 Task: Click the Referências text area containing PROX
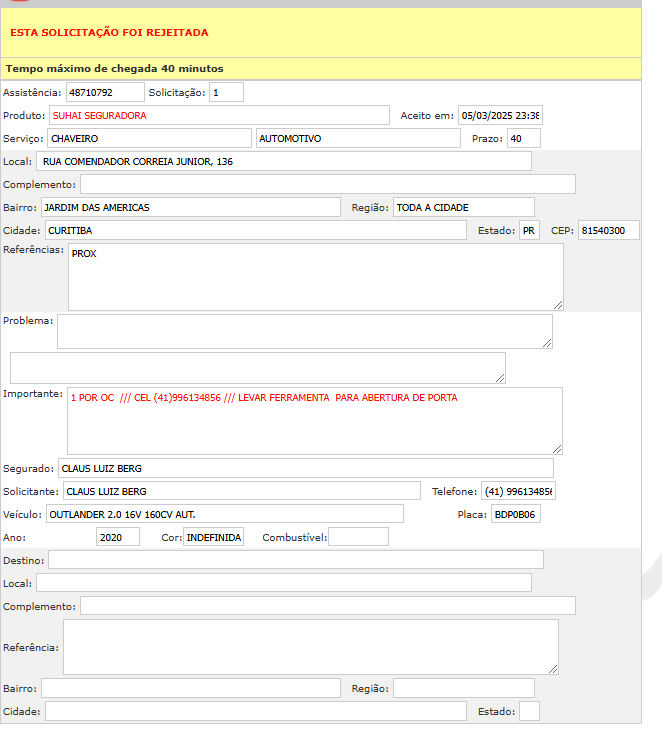click(315, 277)
